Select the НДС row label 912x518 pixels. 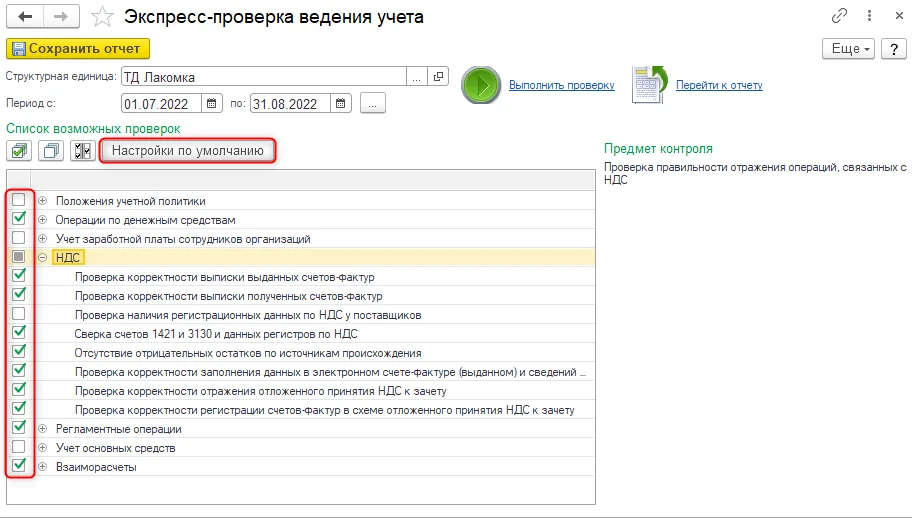pos(68,258)
